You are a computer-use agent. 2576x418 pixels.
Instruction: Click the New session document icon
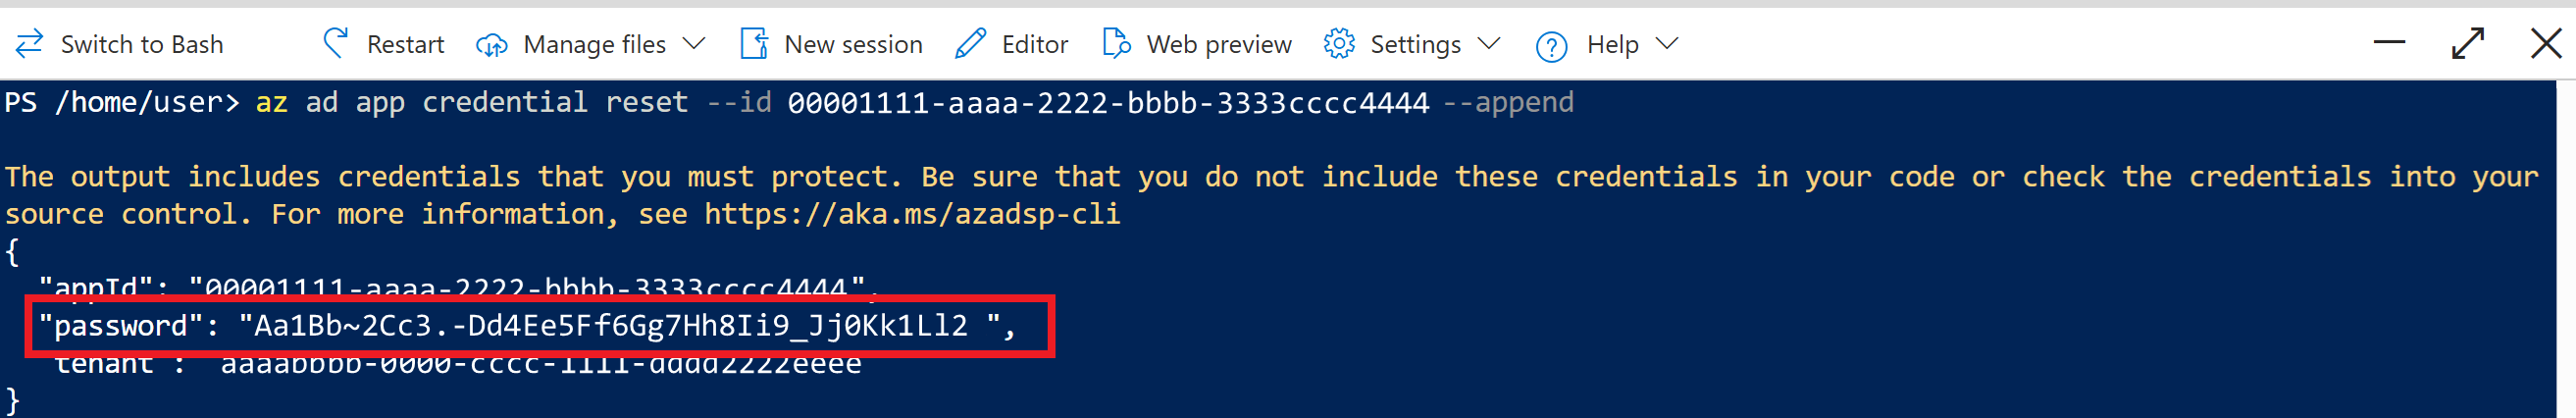click(754, 44)
